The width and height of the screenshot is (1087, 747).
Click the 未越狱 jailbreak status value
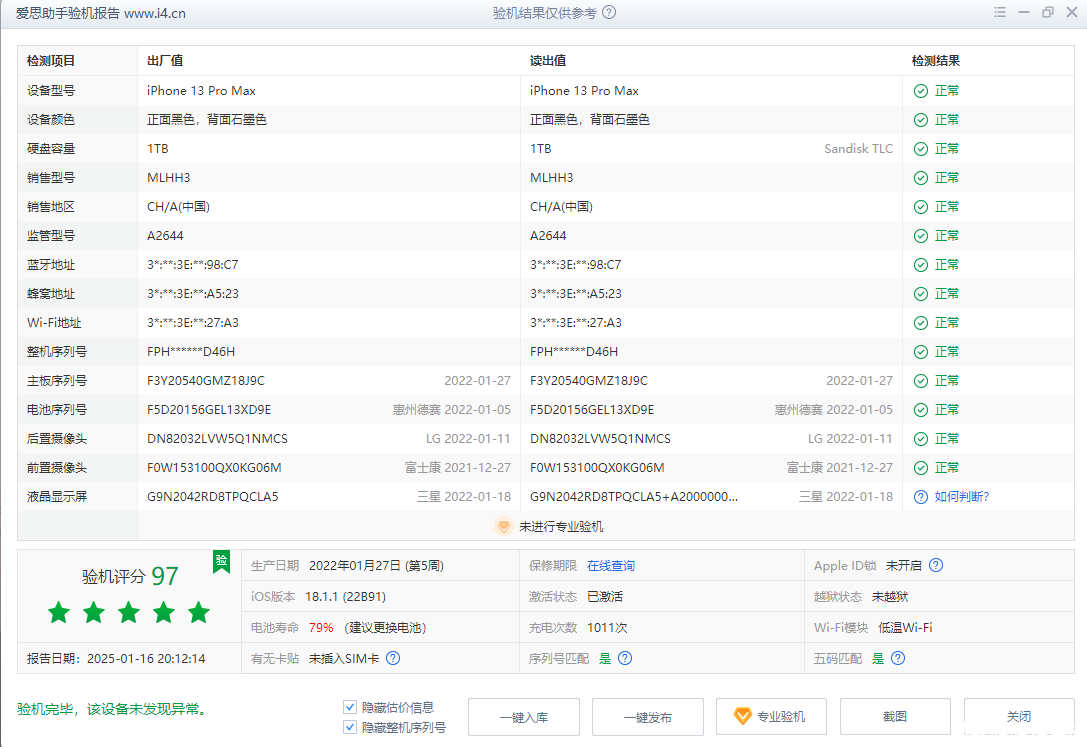click(x=890, y=597)
